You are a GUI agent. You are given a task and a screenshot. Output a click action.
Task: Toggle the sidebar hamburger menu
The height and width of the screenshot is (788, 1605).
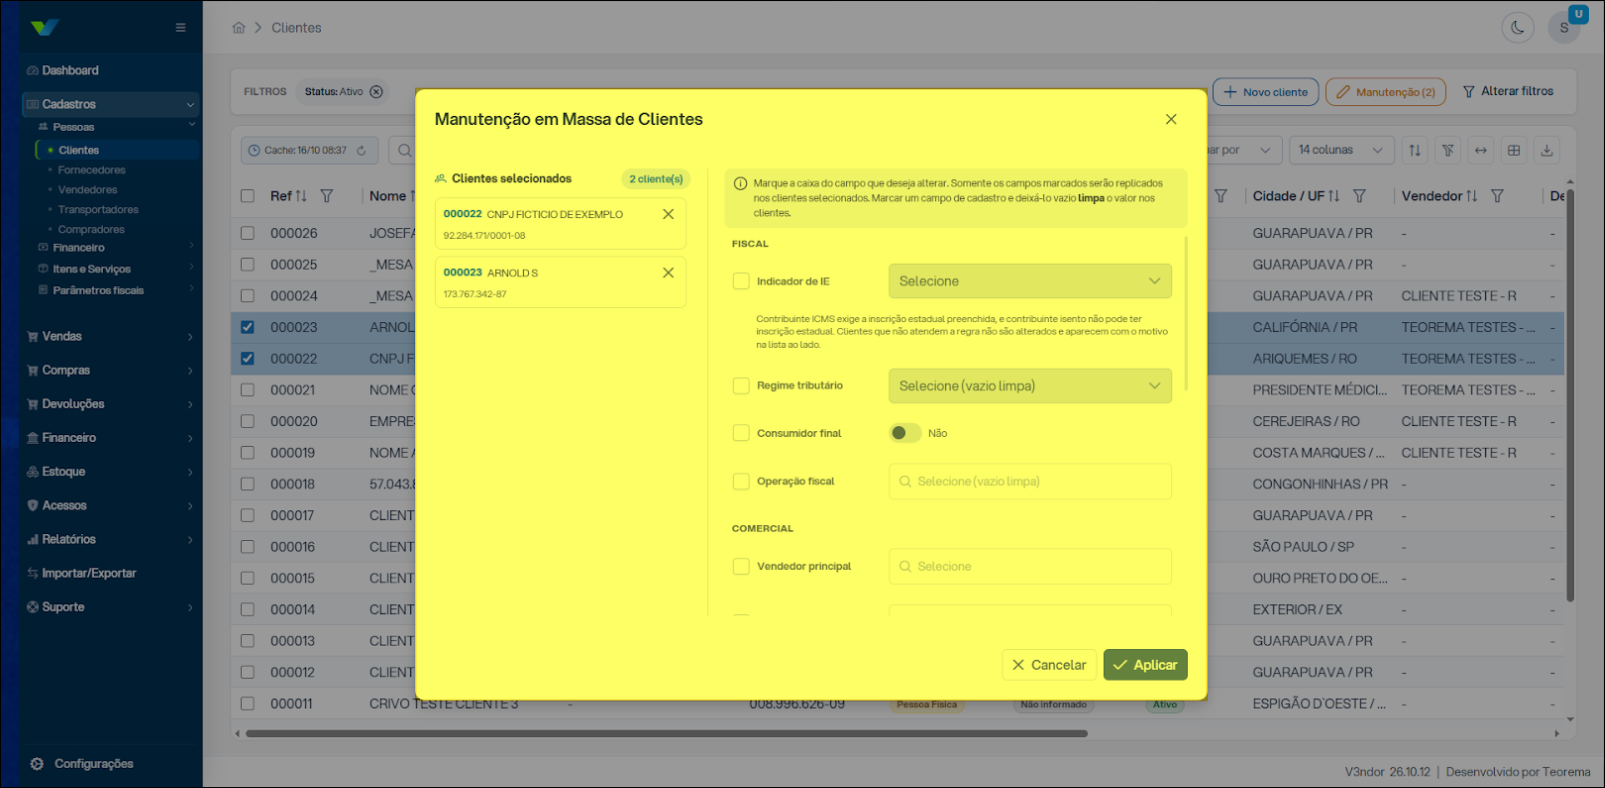click(180, 27)
